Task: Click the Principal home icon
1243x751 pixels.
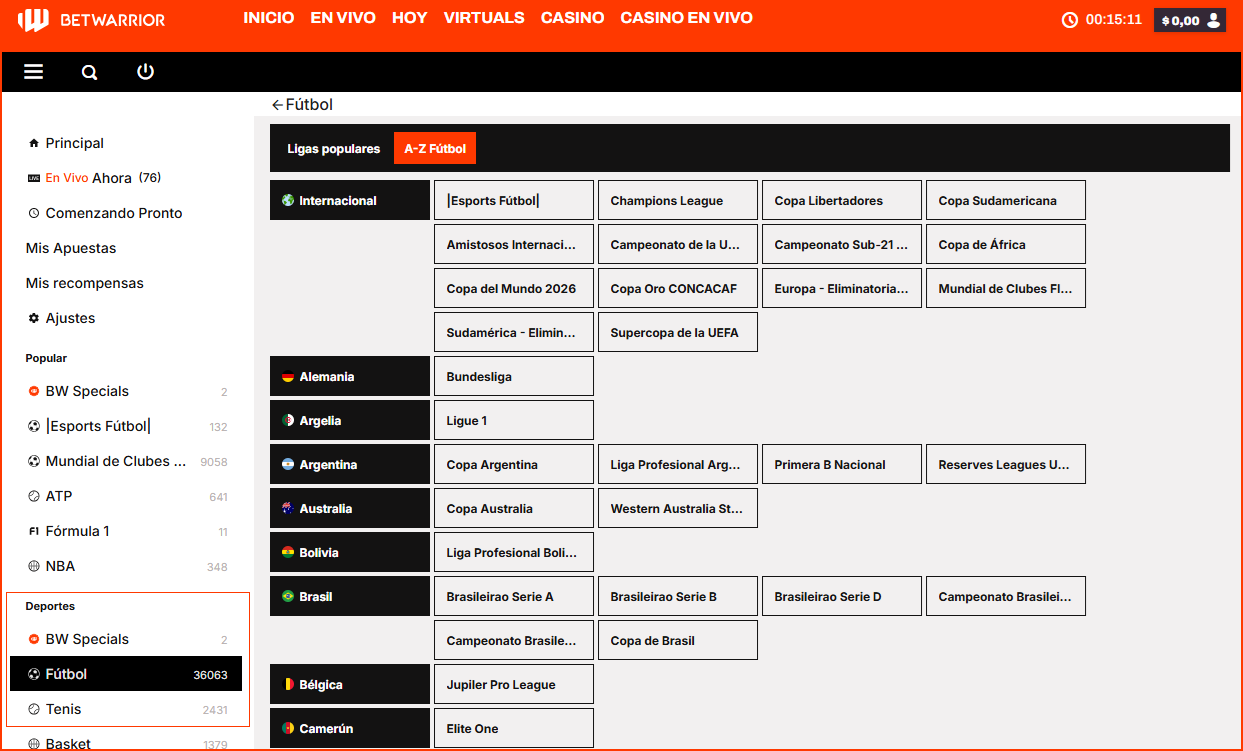Action: tap(34, 143)
